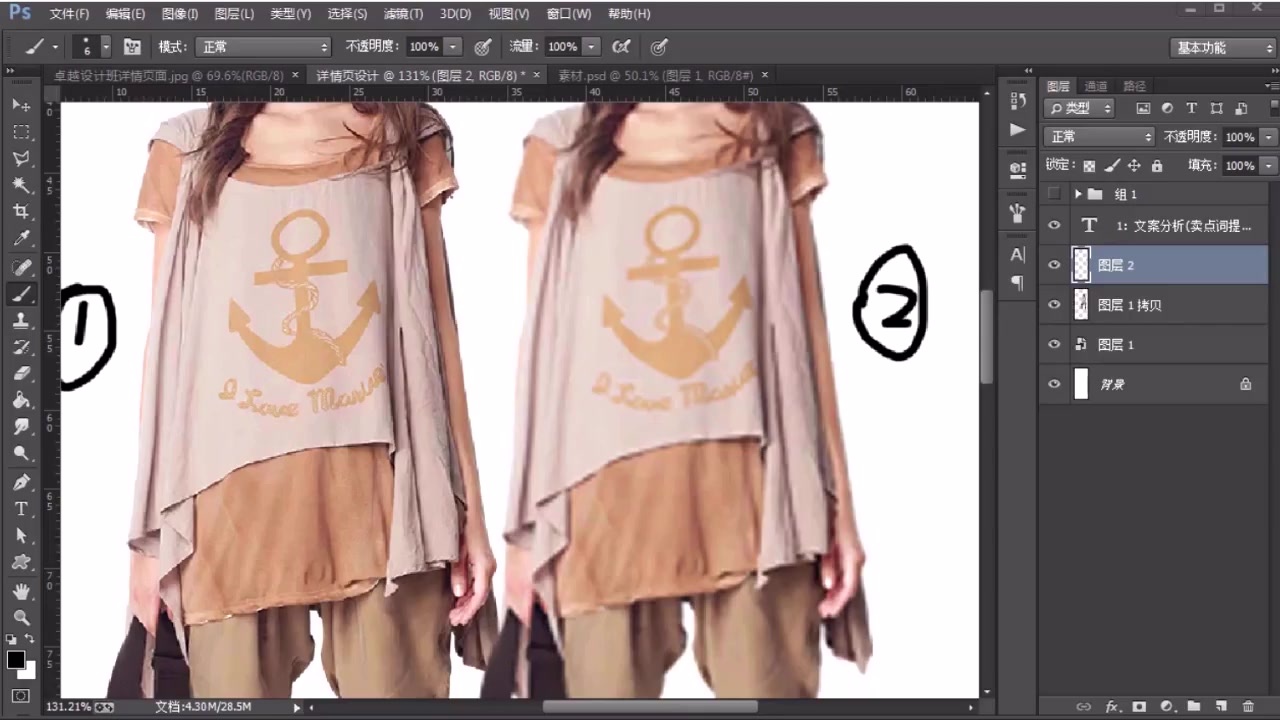Show the 组 1 group visibility box

1053,194
